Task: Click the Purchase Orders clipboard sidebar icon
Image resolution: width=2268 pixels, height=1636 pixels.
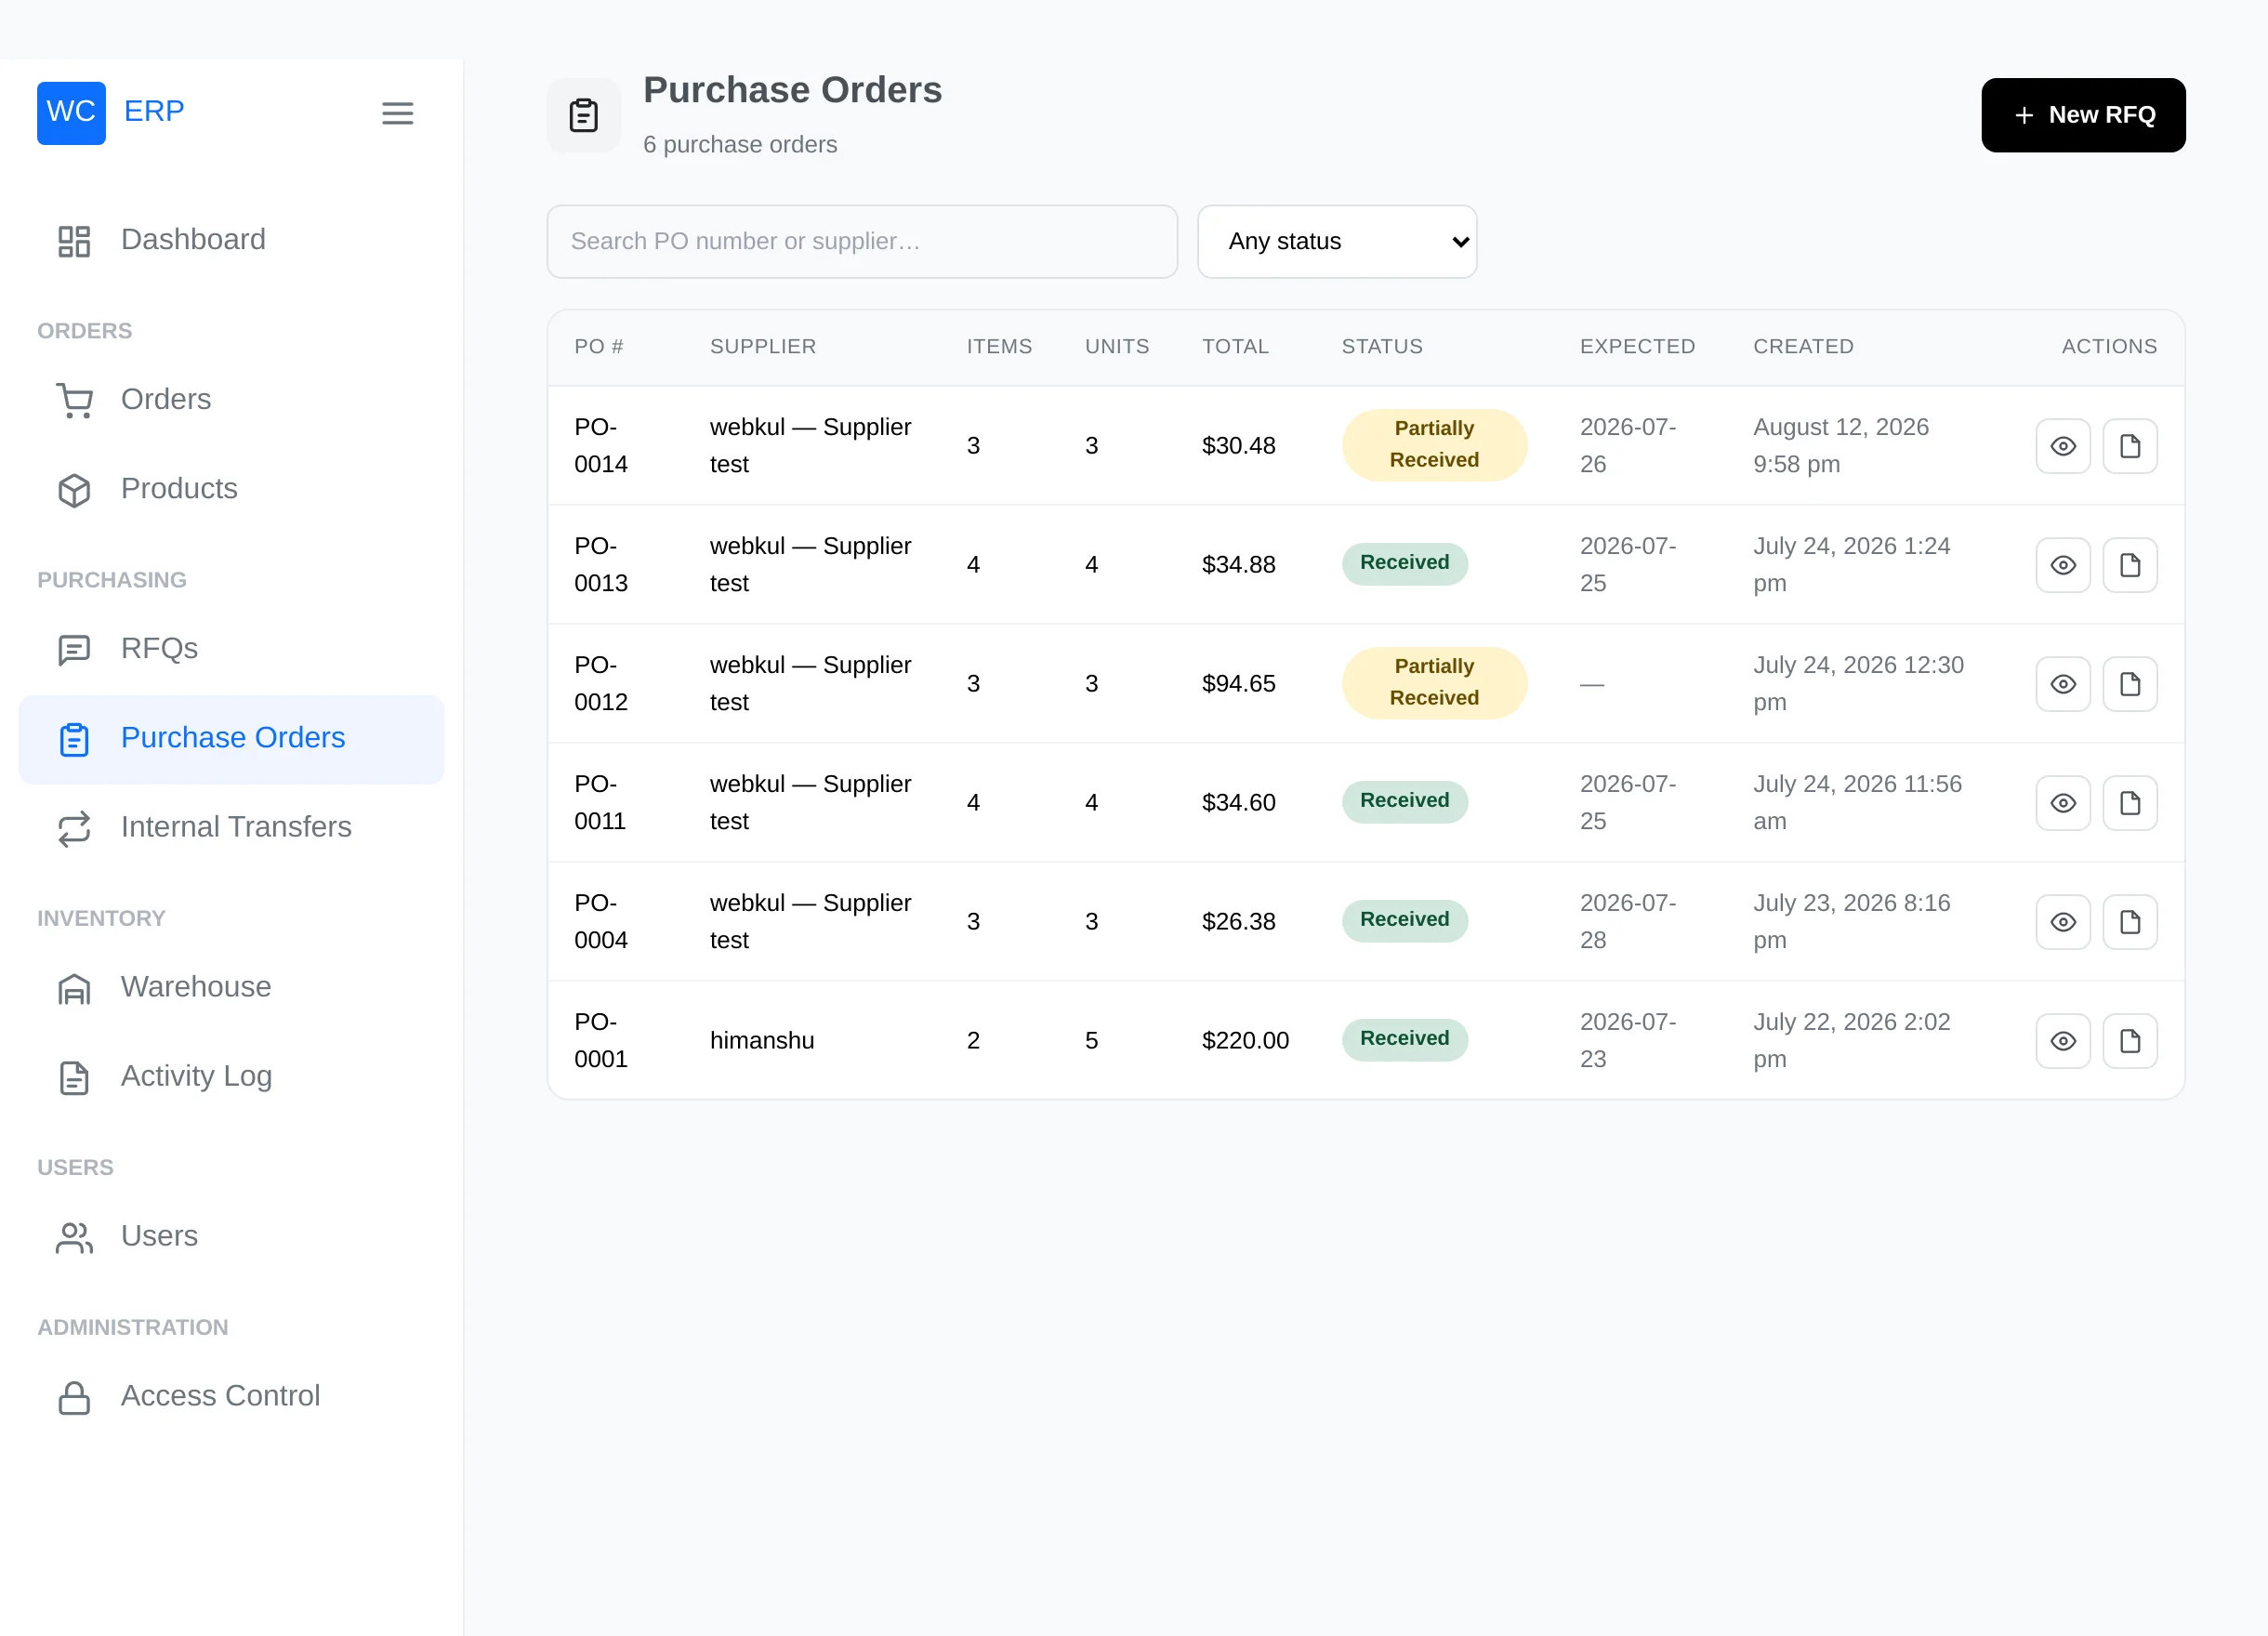Action: tap(74, 739)
